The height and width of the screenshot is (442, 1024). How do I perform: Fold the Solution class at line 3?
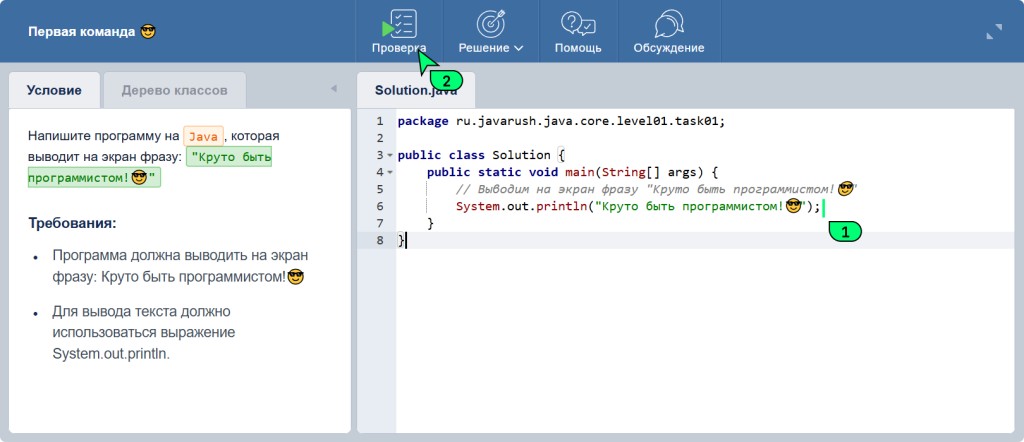click(x=390, y=156)
